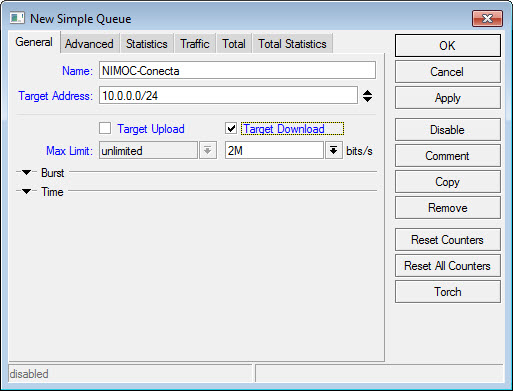Viewport: 513px width, 391px height.
Task: Uncheck the Target Download checkbox
Action: 231,128
